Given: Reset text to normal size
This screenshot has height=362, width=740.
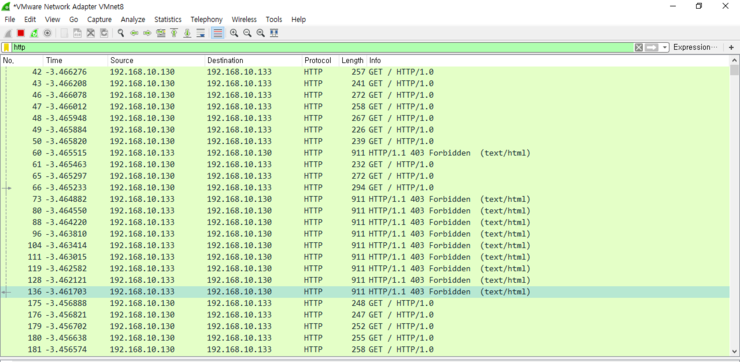Looking at the screenshot, I should pos(260,33).
